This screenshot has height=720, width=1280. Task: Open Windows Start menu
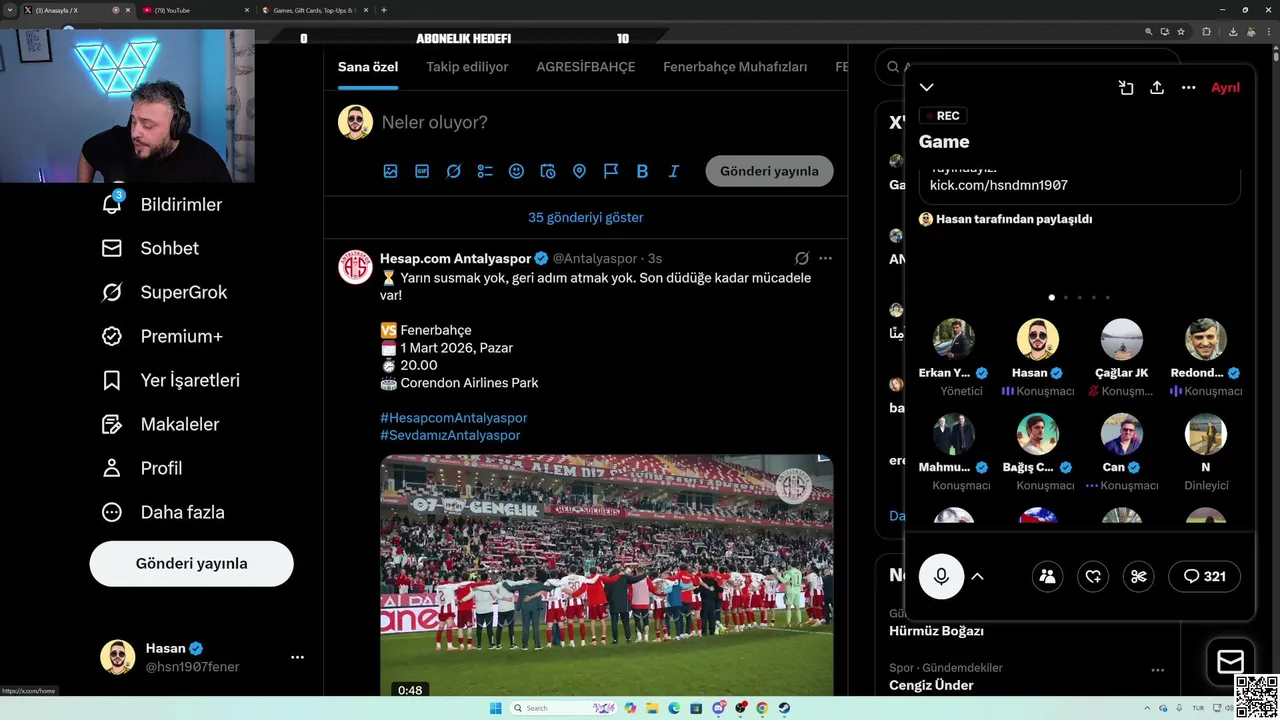[495, 708]
